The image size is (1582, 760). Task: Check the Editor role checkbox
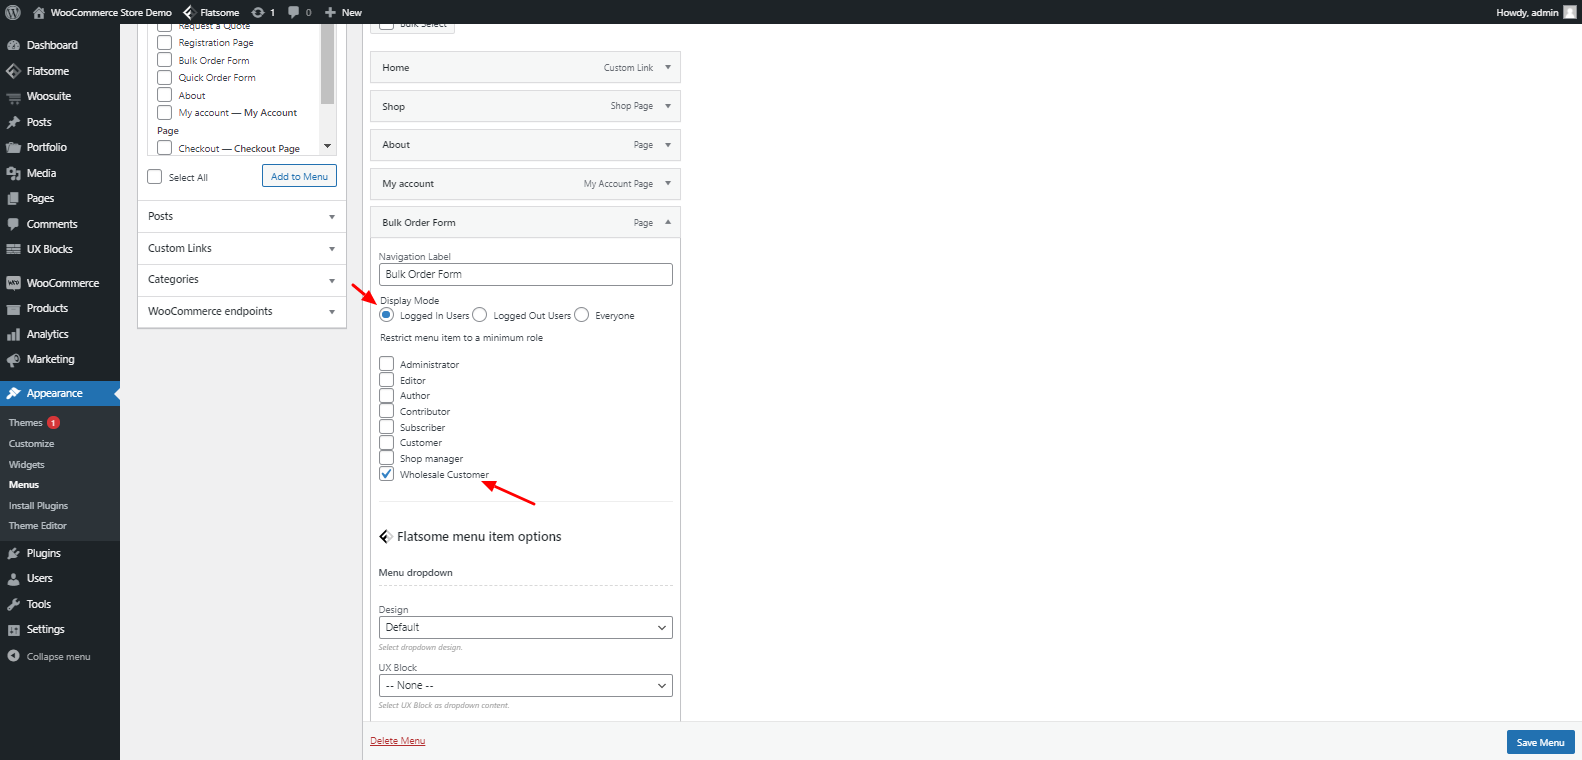tap(386, 380)
